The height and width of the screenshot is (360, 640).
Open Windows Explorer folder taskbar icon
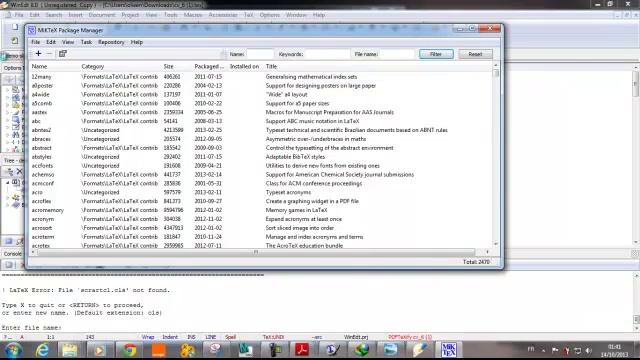pyautogui.click(x=70, y=350)
